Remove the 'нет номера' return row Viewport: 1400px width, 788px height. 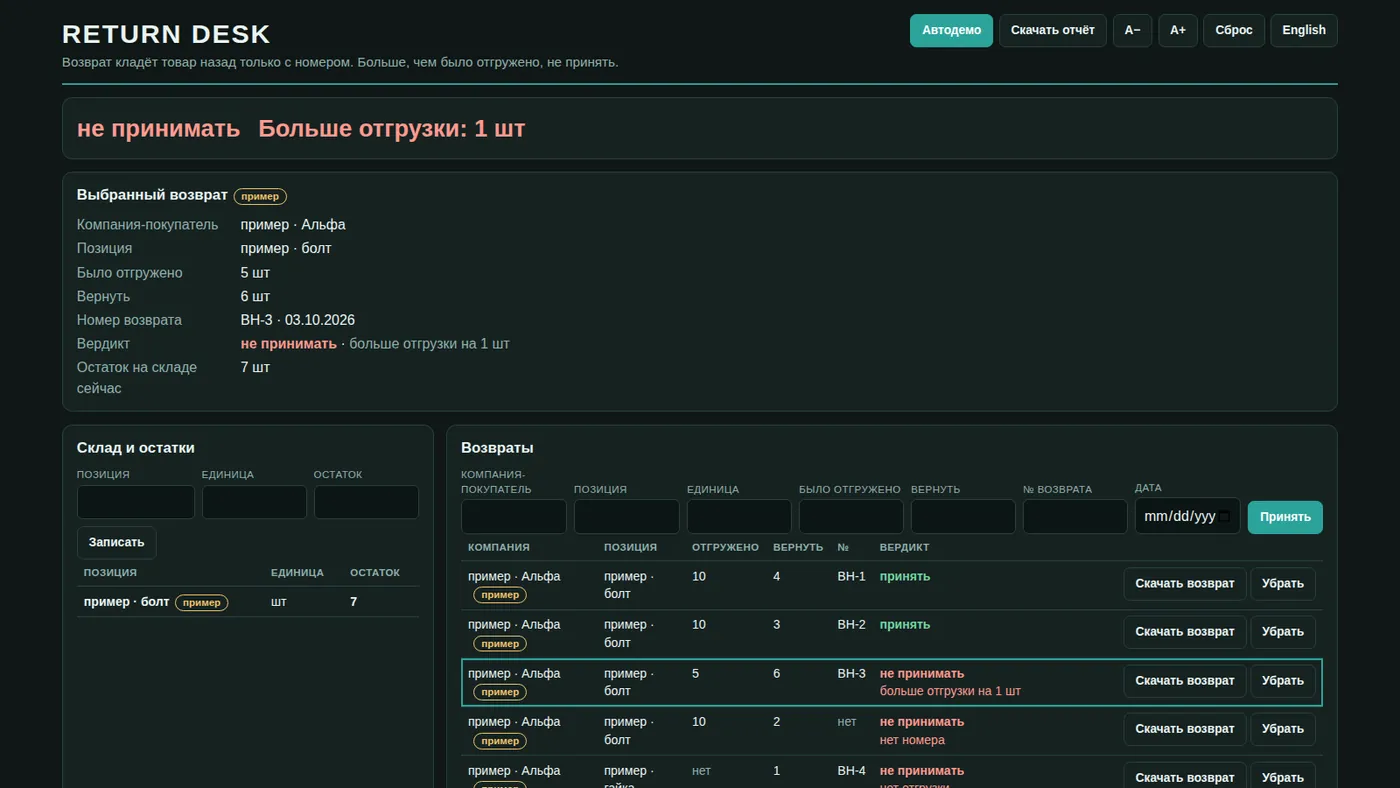1283,729
